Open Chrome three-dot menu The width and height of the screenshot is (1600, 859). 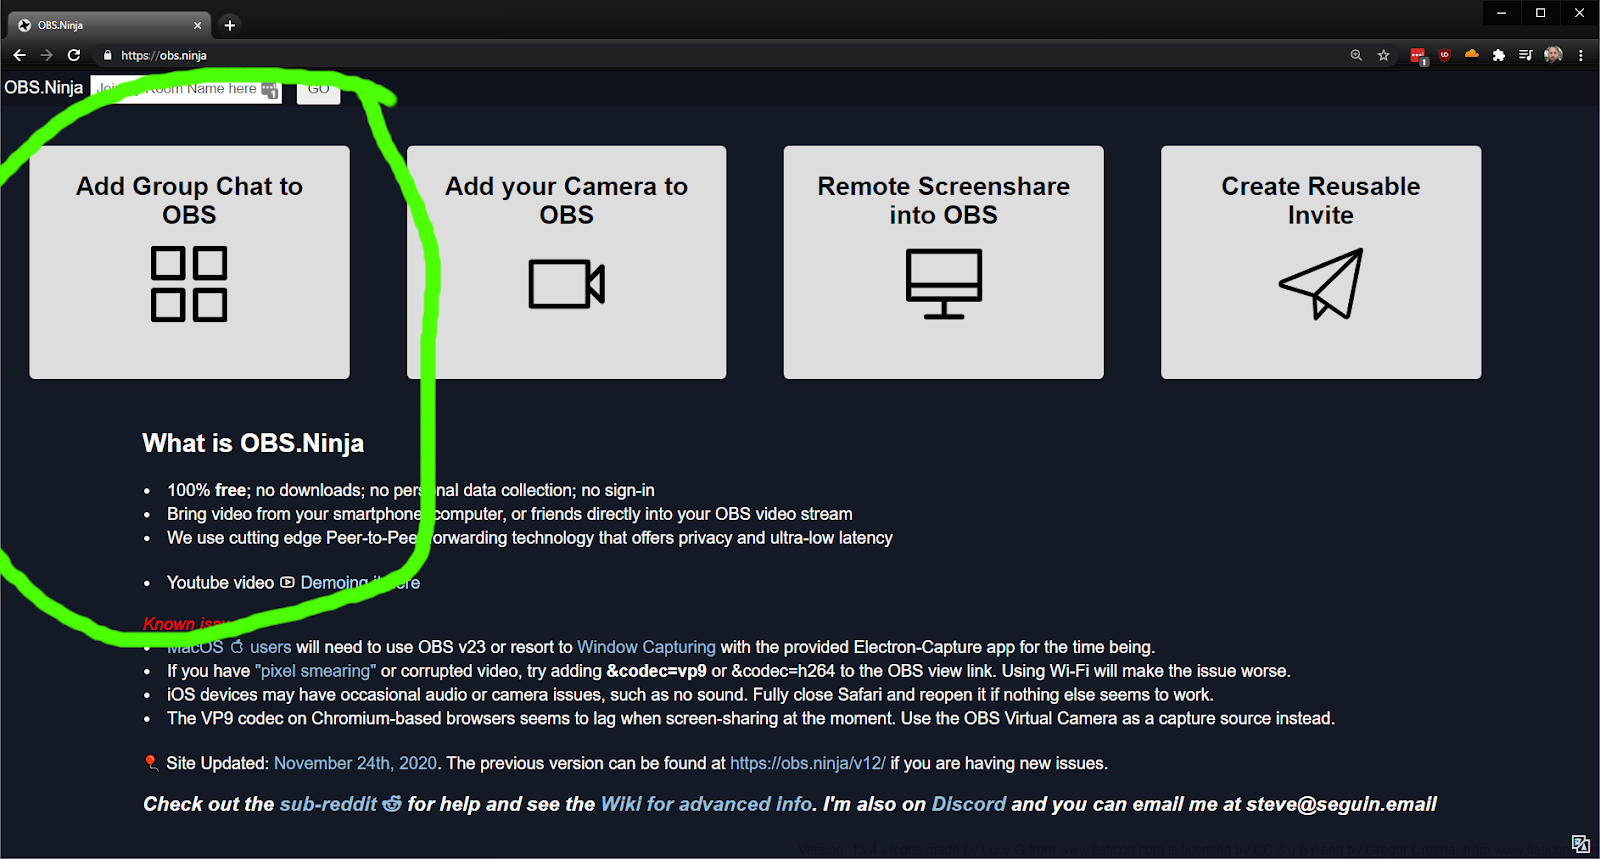tap(1581, 55)
